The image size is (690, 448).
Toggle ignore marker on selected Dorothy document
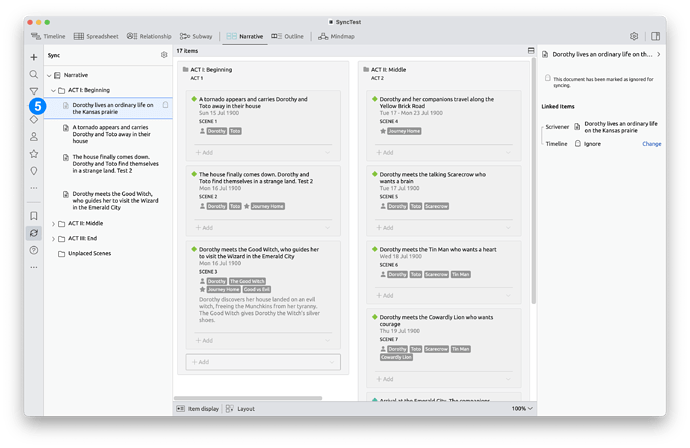coord(164,105)
